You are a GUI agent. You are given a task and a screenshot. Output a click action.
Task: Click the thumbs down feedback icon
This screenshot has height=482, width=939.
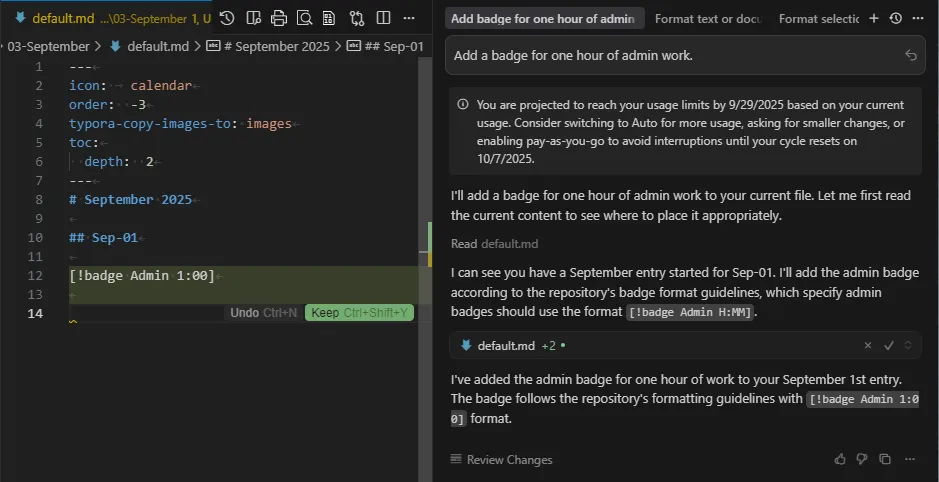(x=862, y=459)
